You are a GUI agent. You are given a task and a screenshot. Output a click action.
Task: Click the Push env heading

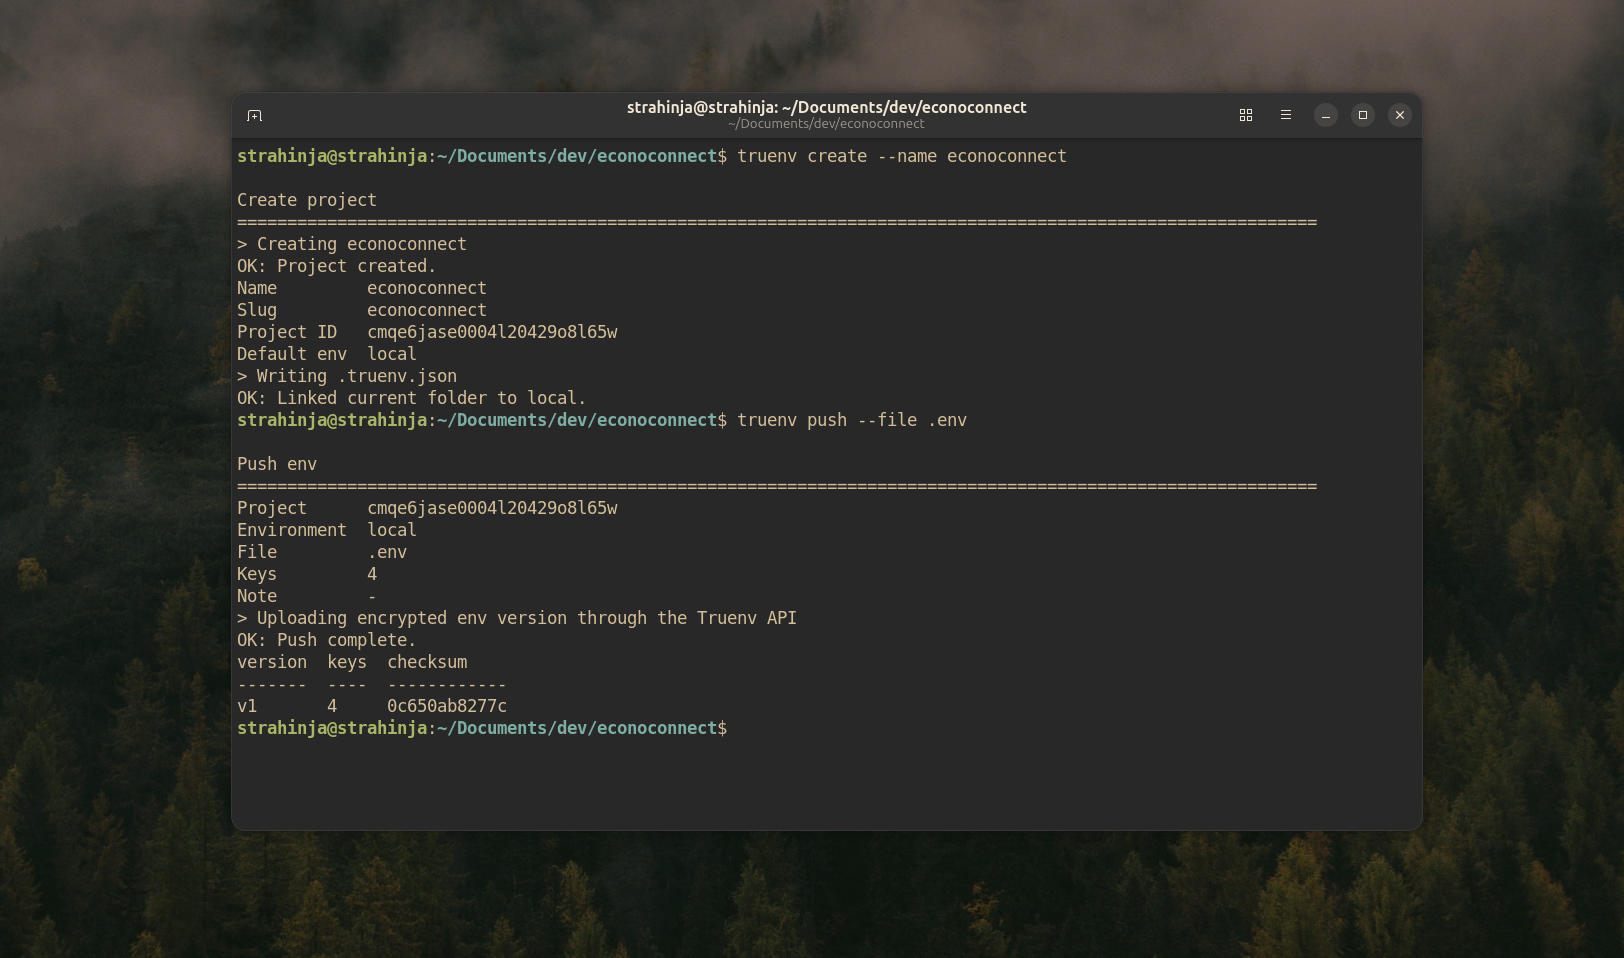pos(277,464)
